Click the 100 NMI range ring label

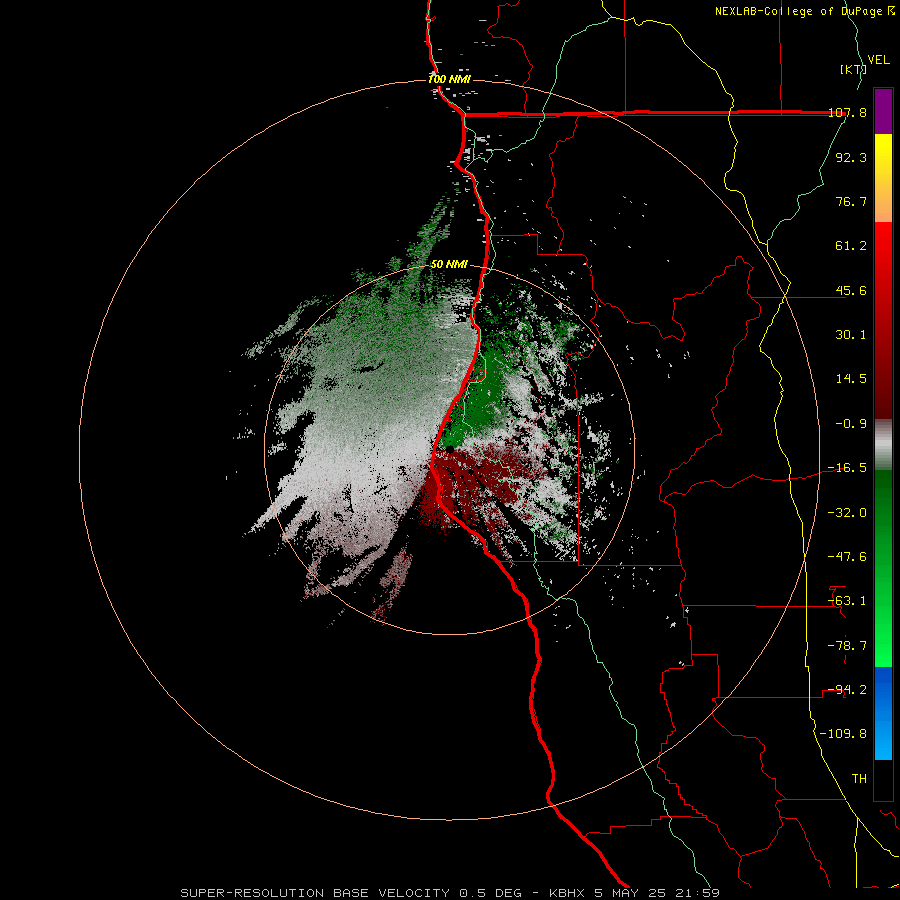[449, 79]
